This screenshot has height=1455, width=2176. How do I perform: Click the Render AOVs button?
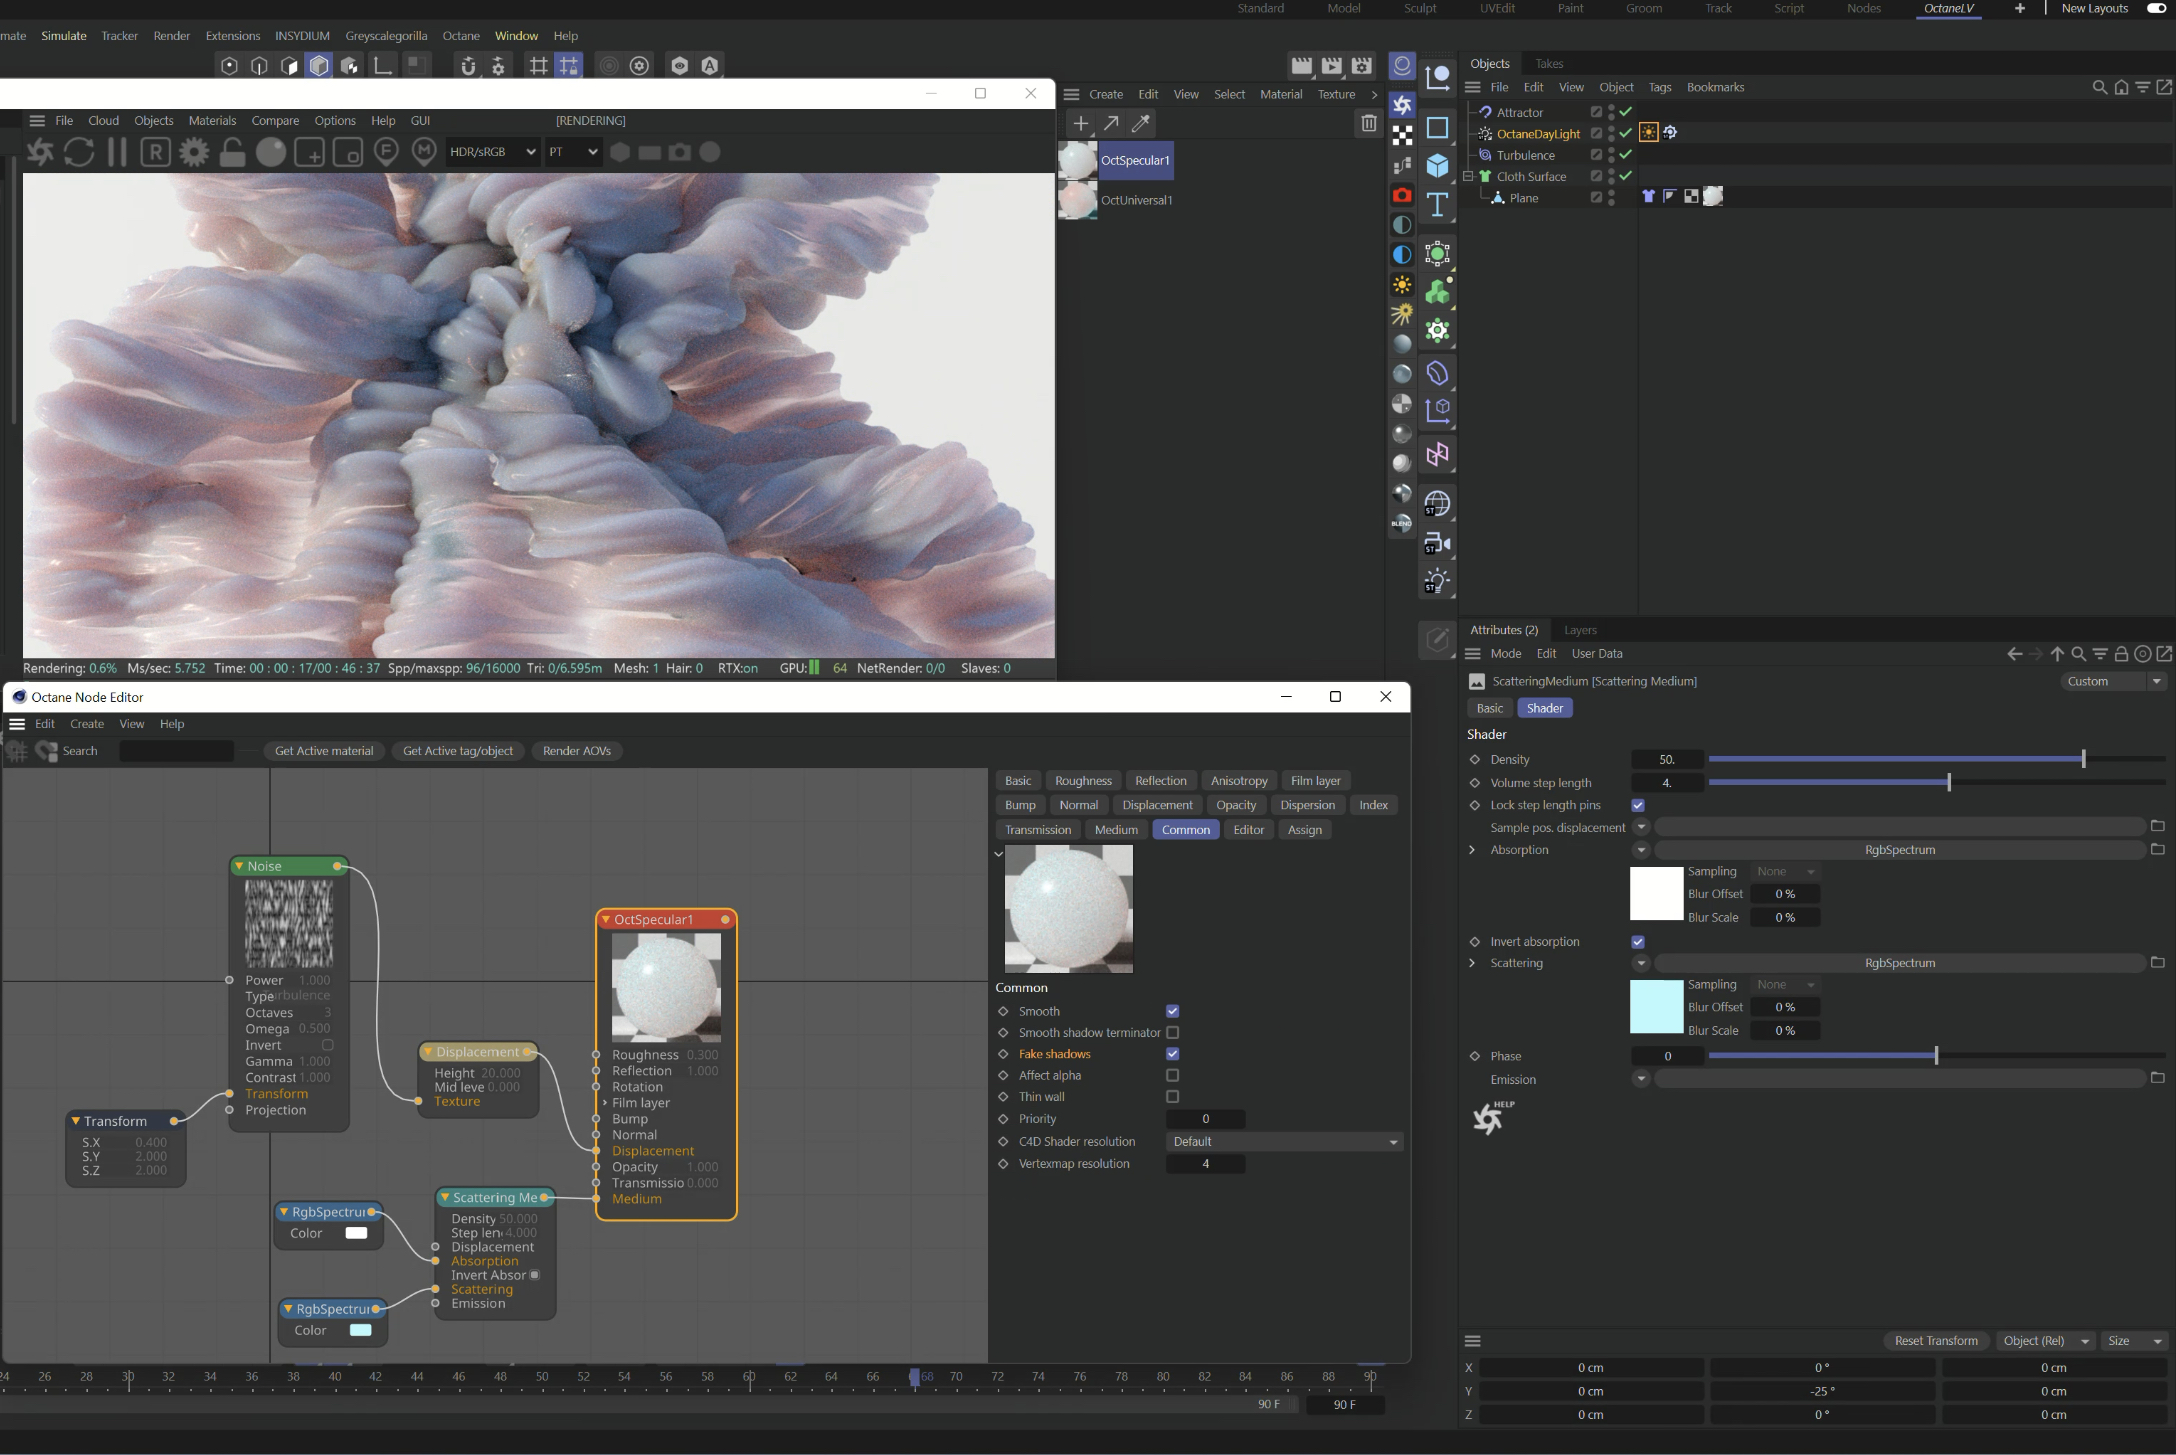[576, 751]
